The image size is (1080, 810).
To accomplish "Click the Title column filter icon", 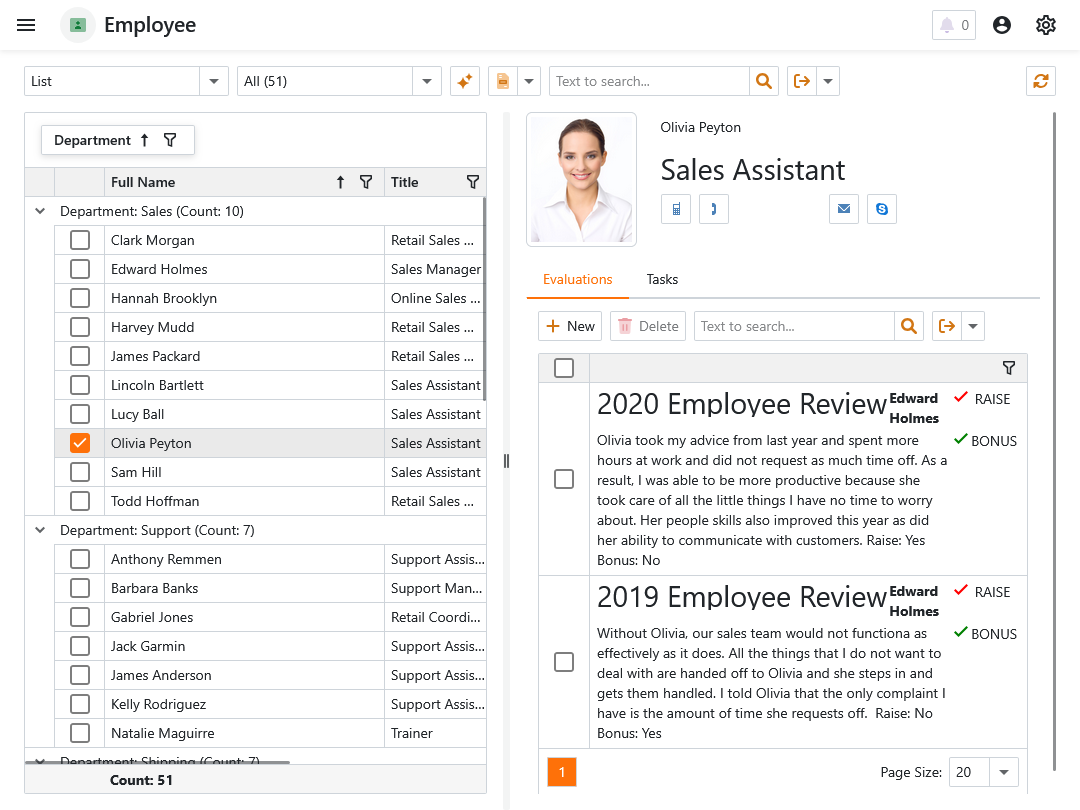I will [x=473, y=182].
